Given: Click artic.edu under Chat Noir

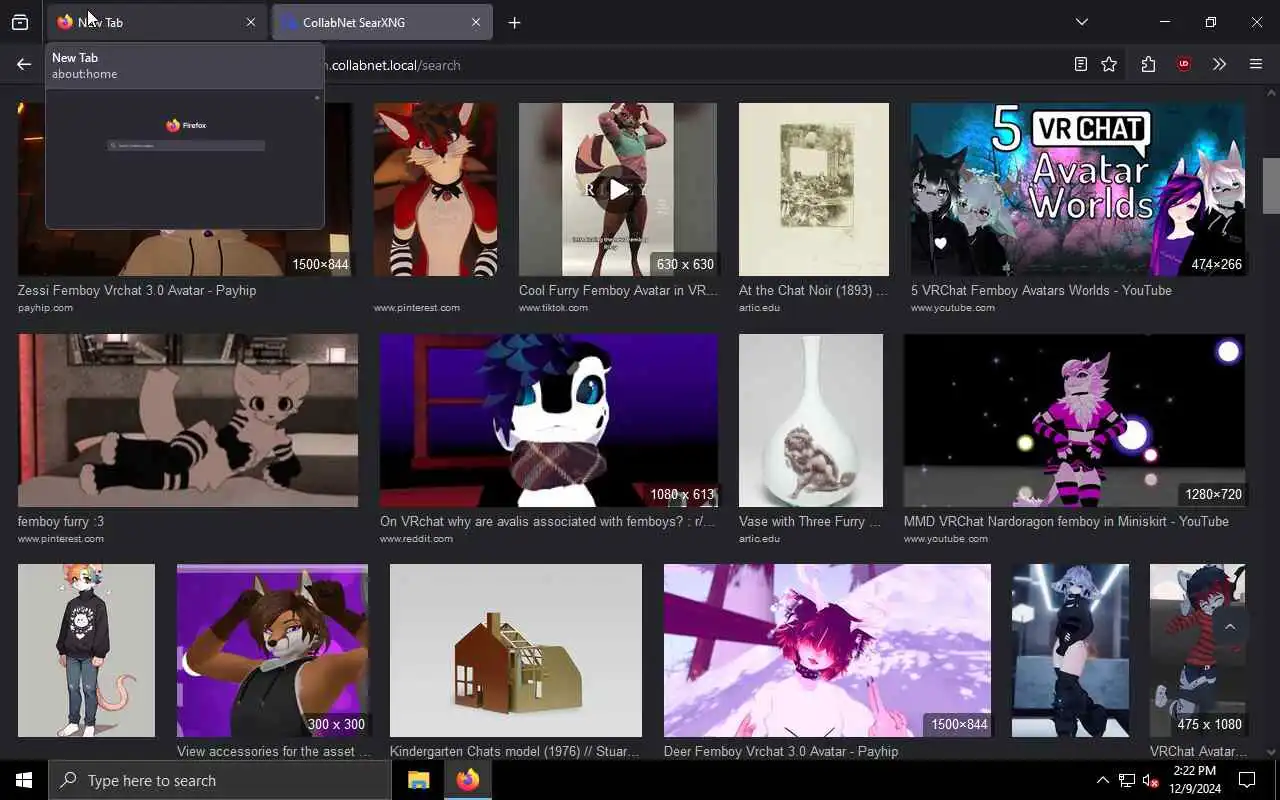Looking at the screenshot, I should 759,308.
